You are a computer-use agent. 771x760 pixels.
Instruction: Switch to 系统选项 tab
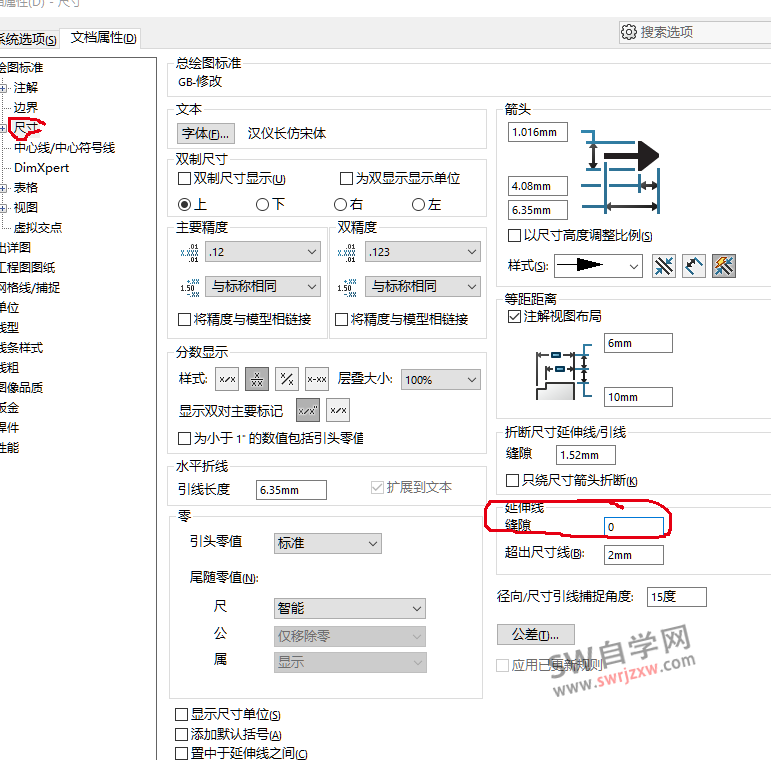(x=29, y=38)
